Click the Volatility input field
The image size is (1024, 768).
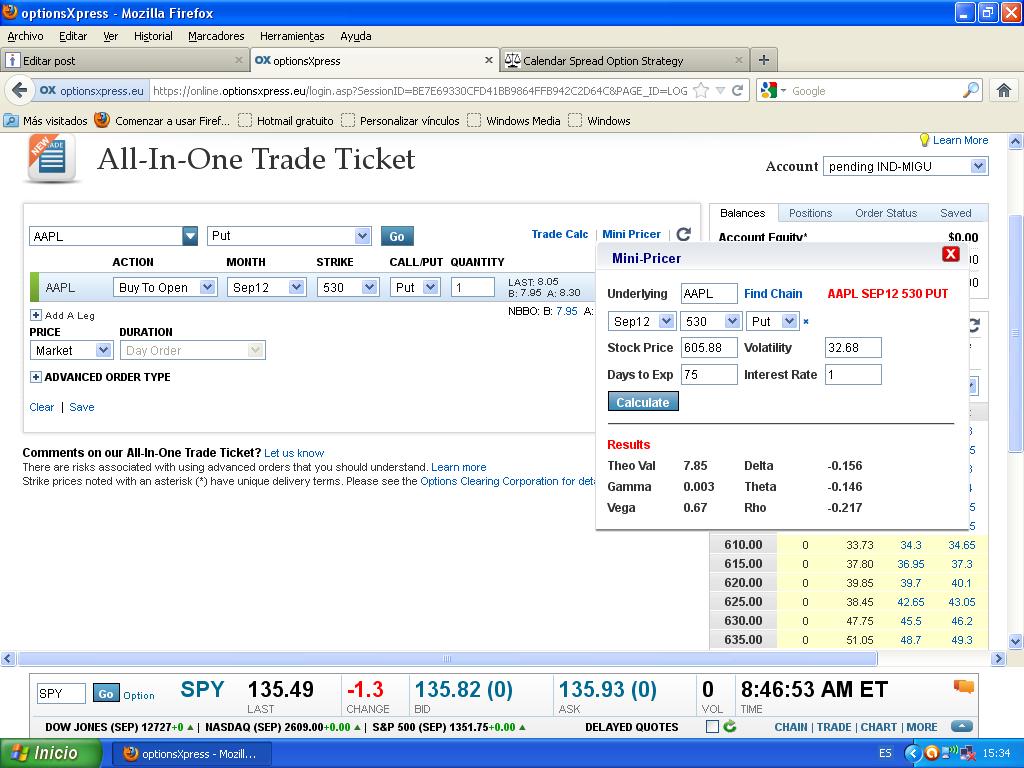pyautogui.click(x=853, y=348)
